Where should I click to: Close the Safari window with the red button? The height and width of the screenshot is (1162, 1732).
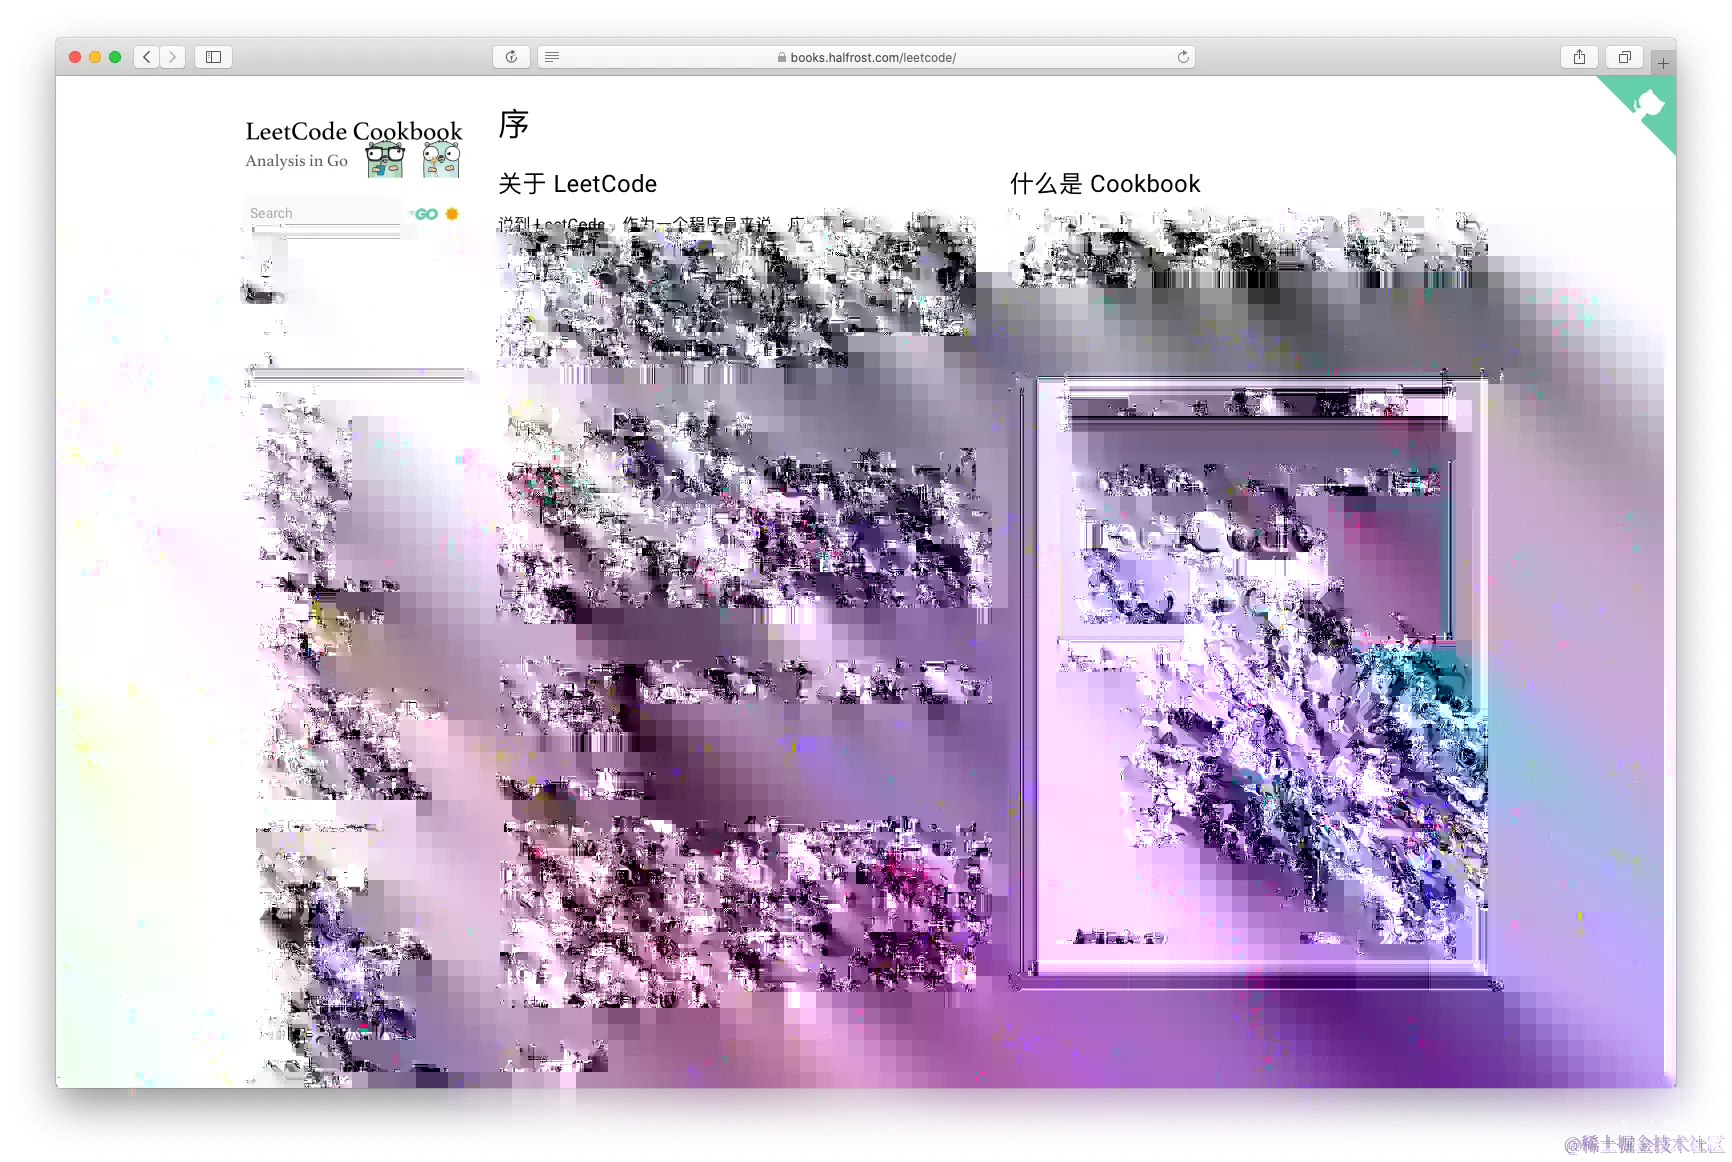(x=75, y=57)
